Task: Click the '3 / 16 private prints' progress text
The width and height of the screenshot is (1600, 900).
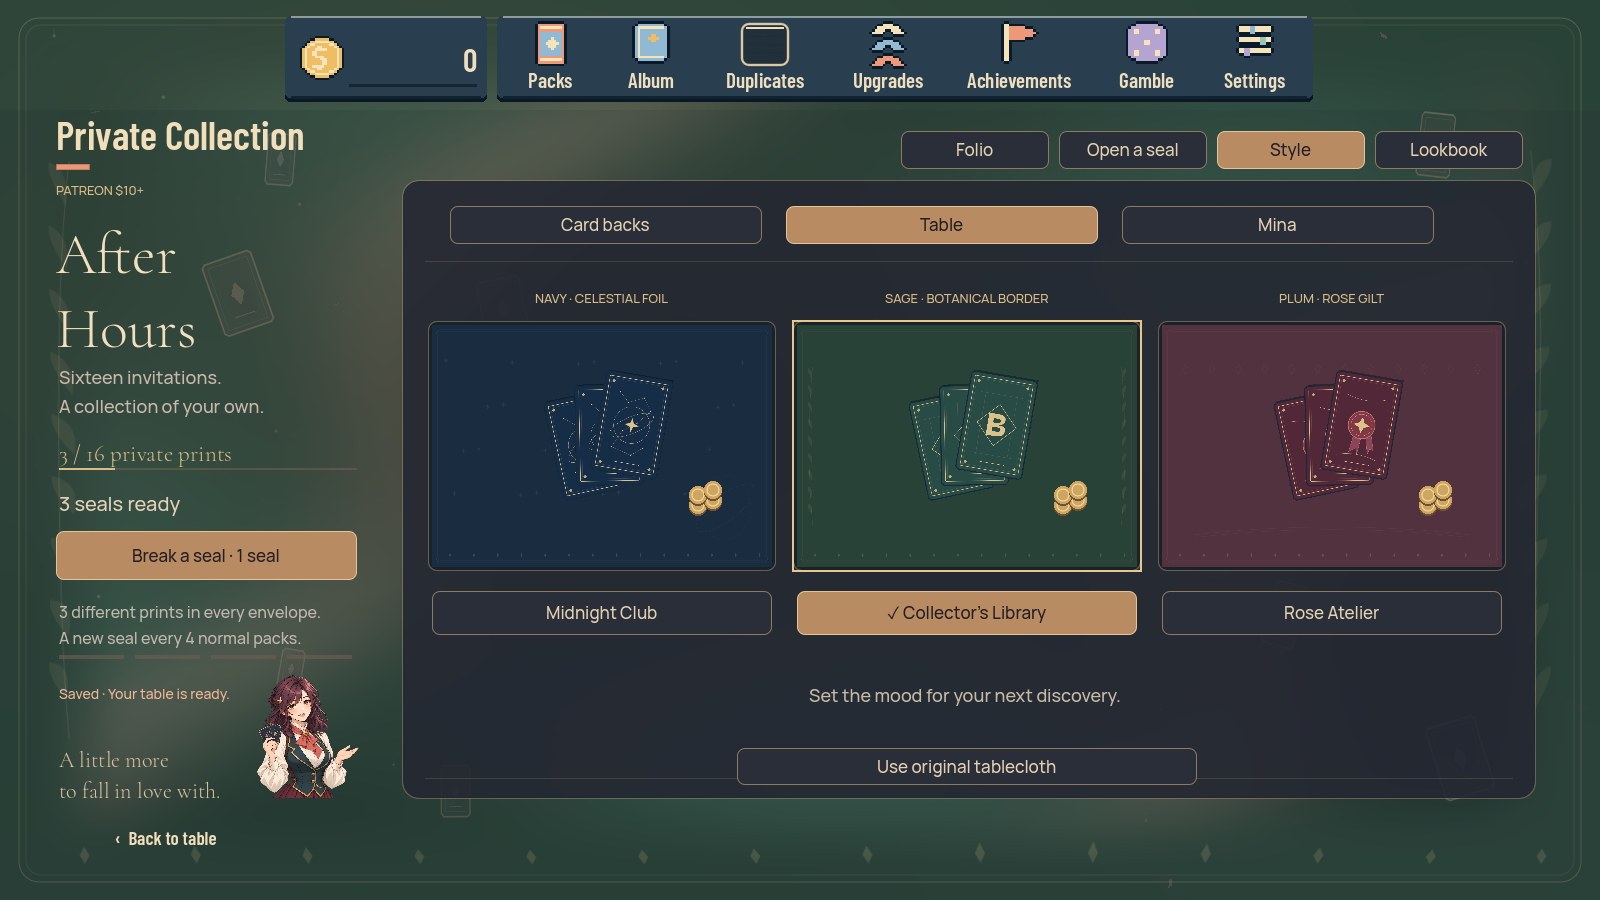Action: point(145,455)
